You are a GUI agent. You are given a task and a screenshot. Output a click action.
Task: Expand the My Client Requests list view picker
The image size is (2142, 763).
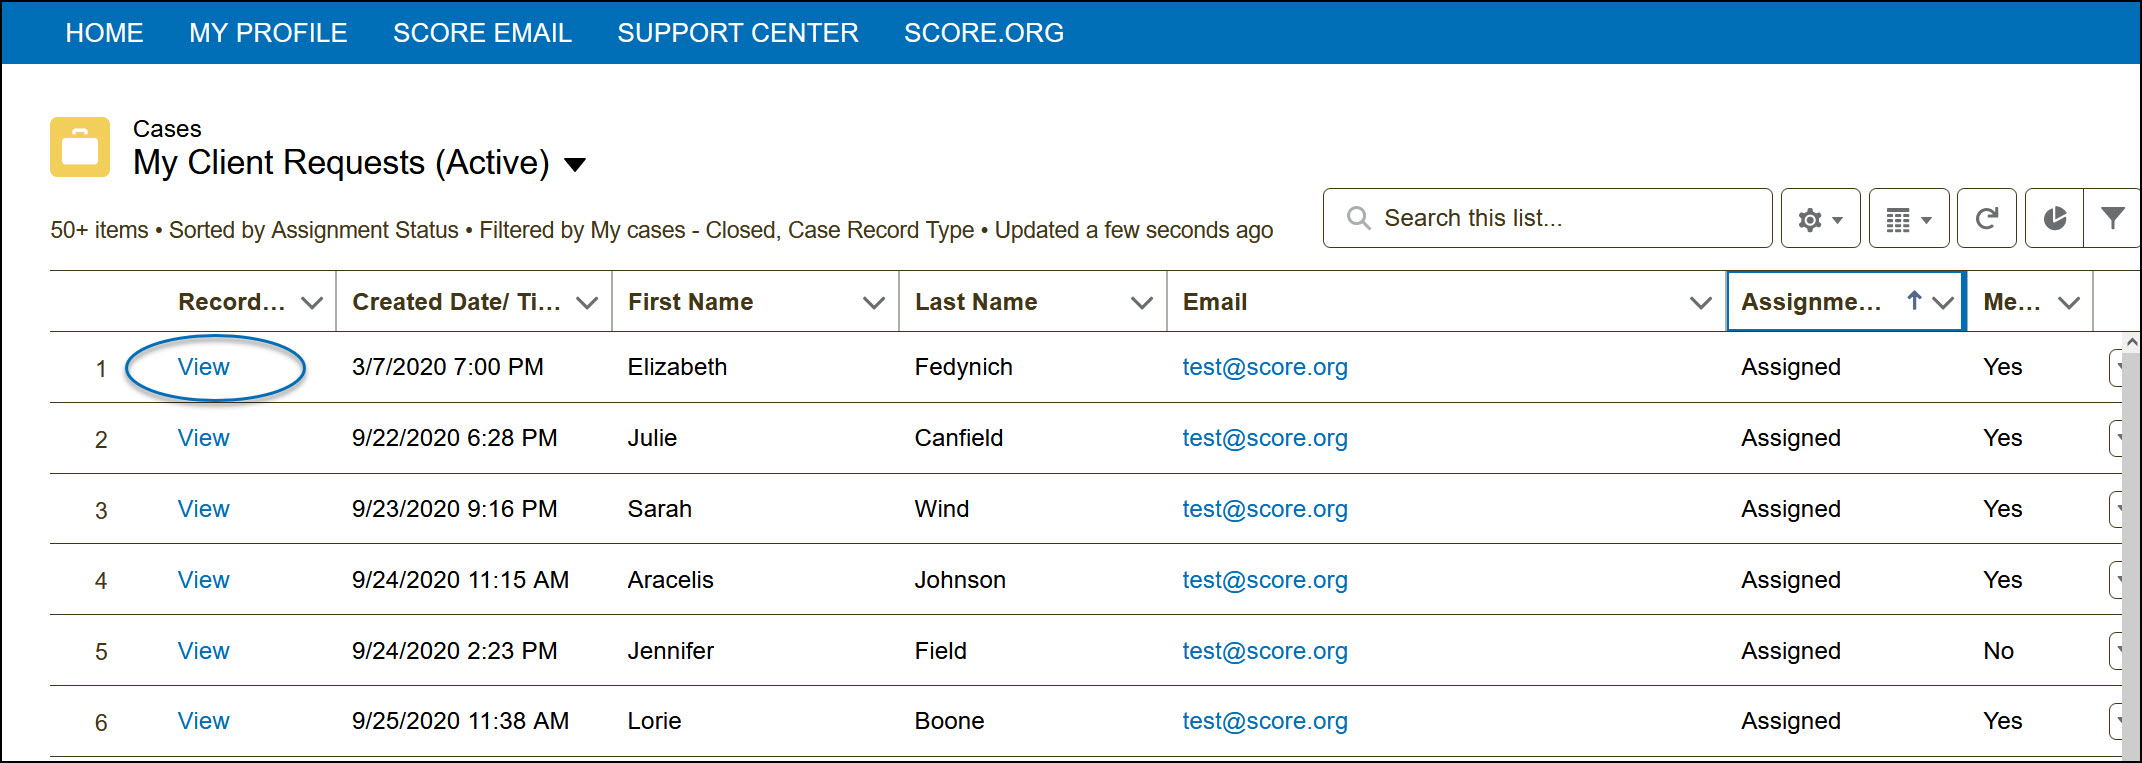575,164
